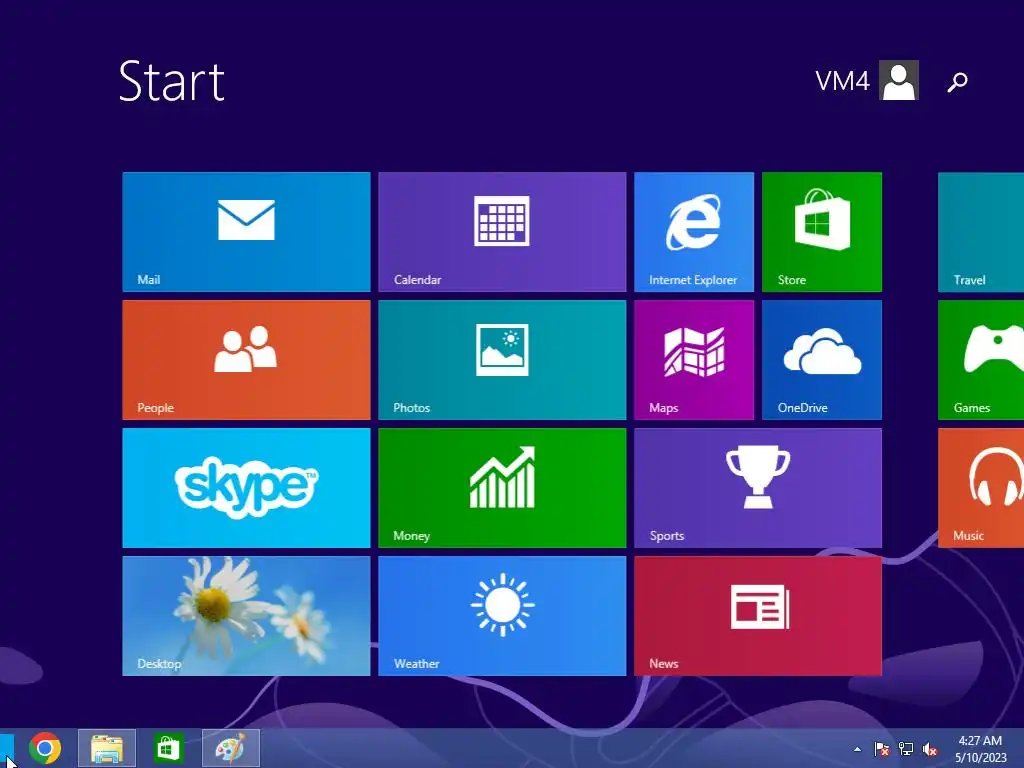Show hidden tray icons arrow
The image size is (1024, 768).
[x=857, y=749]
